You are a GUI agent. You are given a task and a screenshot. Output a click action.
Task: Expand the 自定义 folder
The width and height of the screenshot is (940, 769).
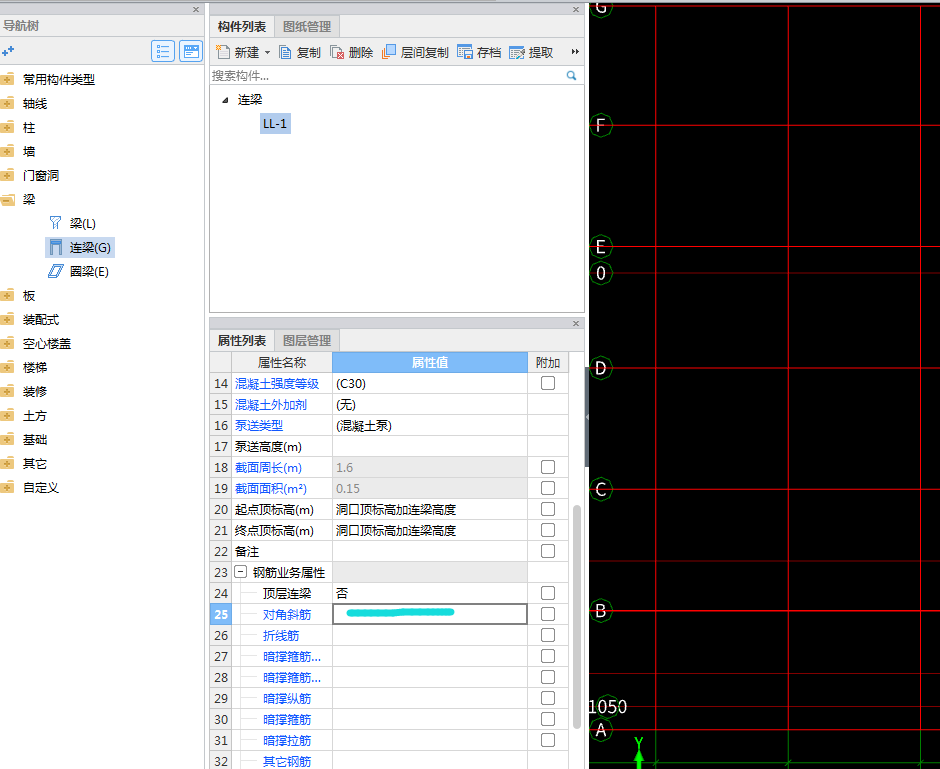7,487
